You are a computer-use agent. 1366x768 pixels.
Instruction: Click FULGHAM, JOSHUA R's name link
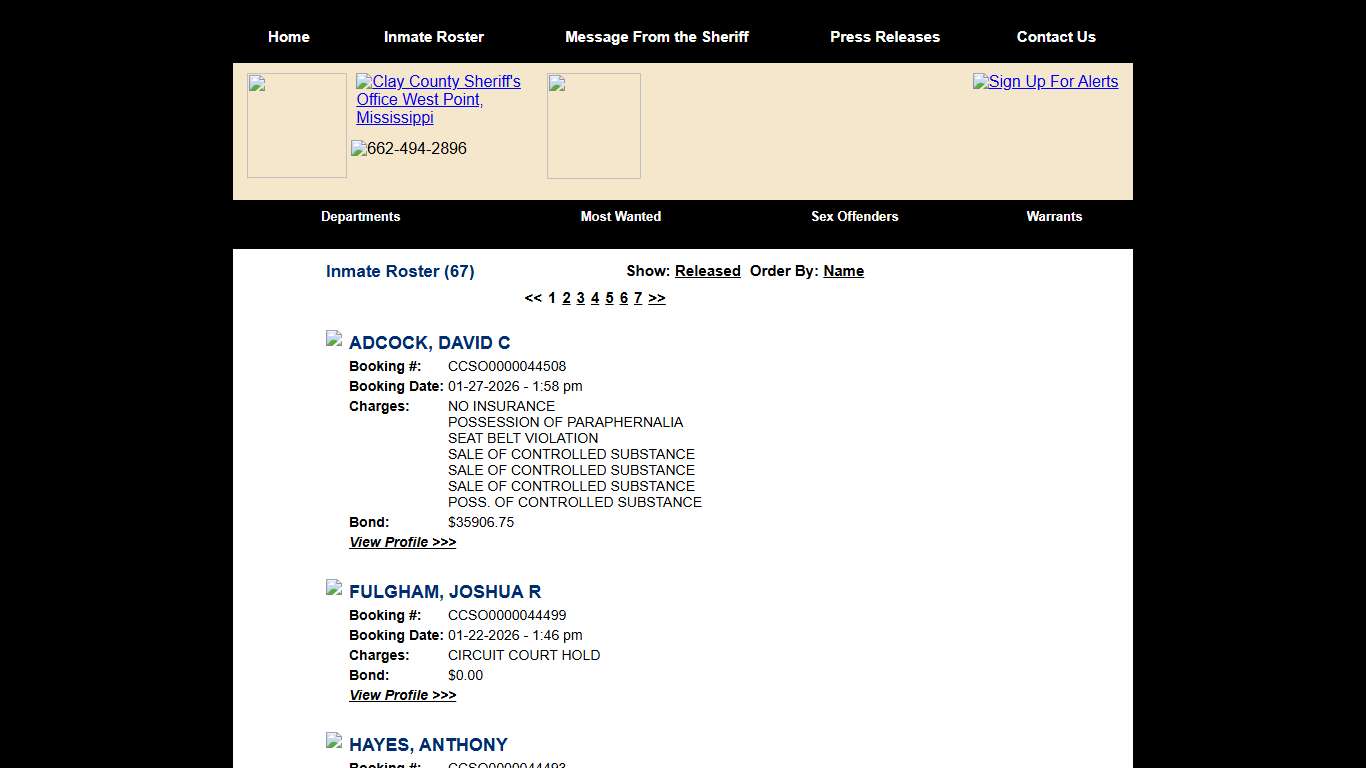445,591
